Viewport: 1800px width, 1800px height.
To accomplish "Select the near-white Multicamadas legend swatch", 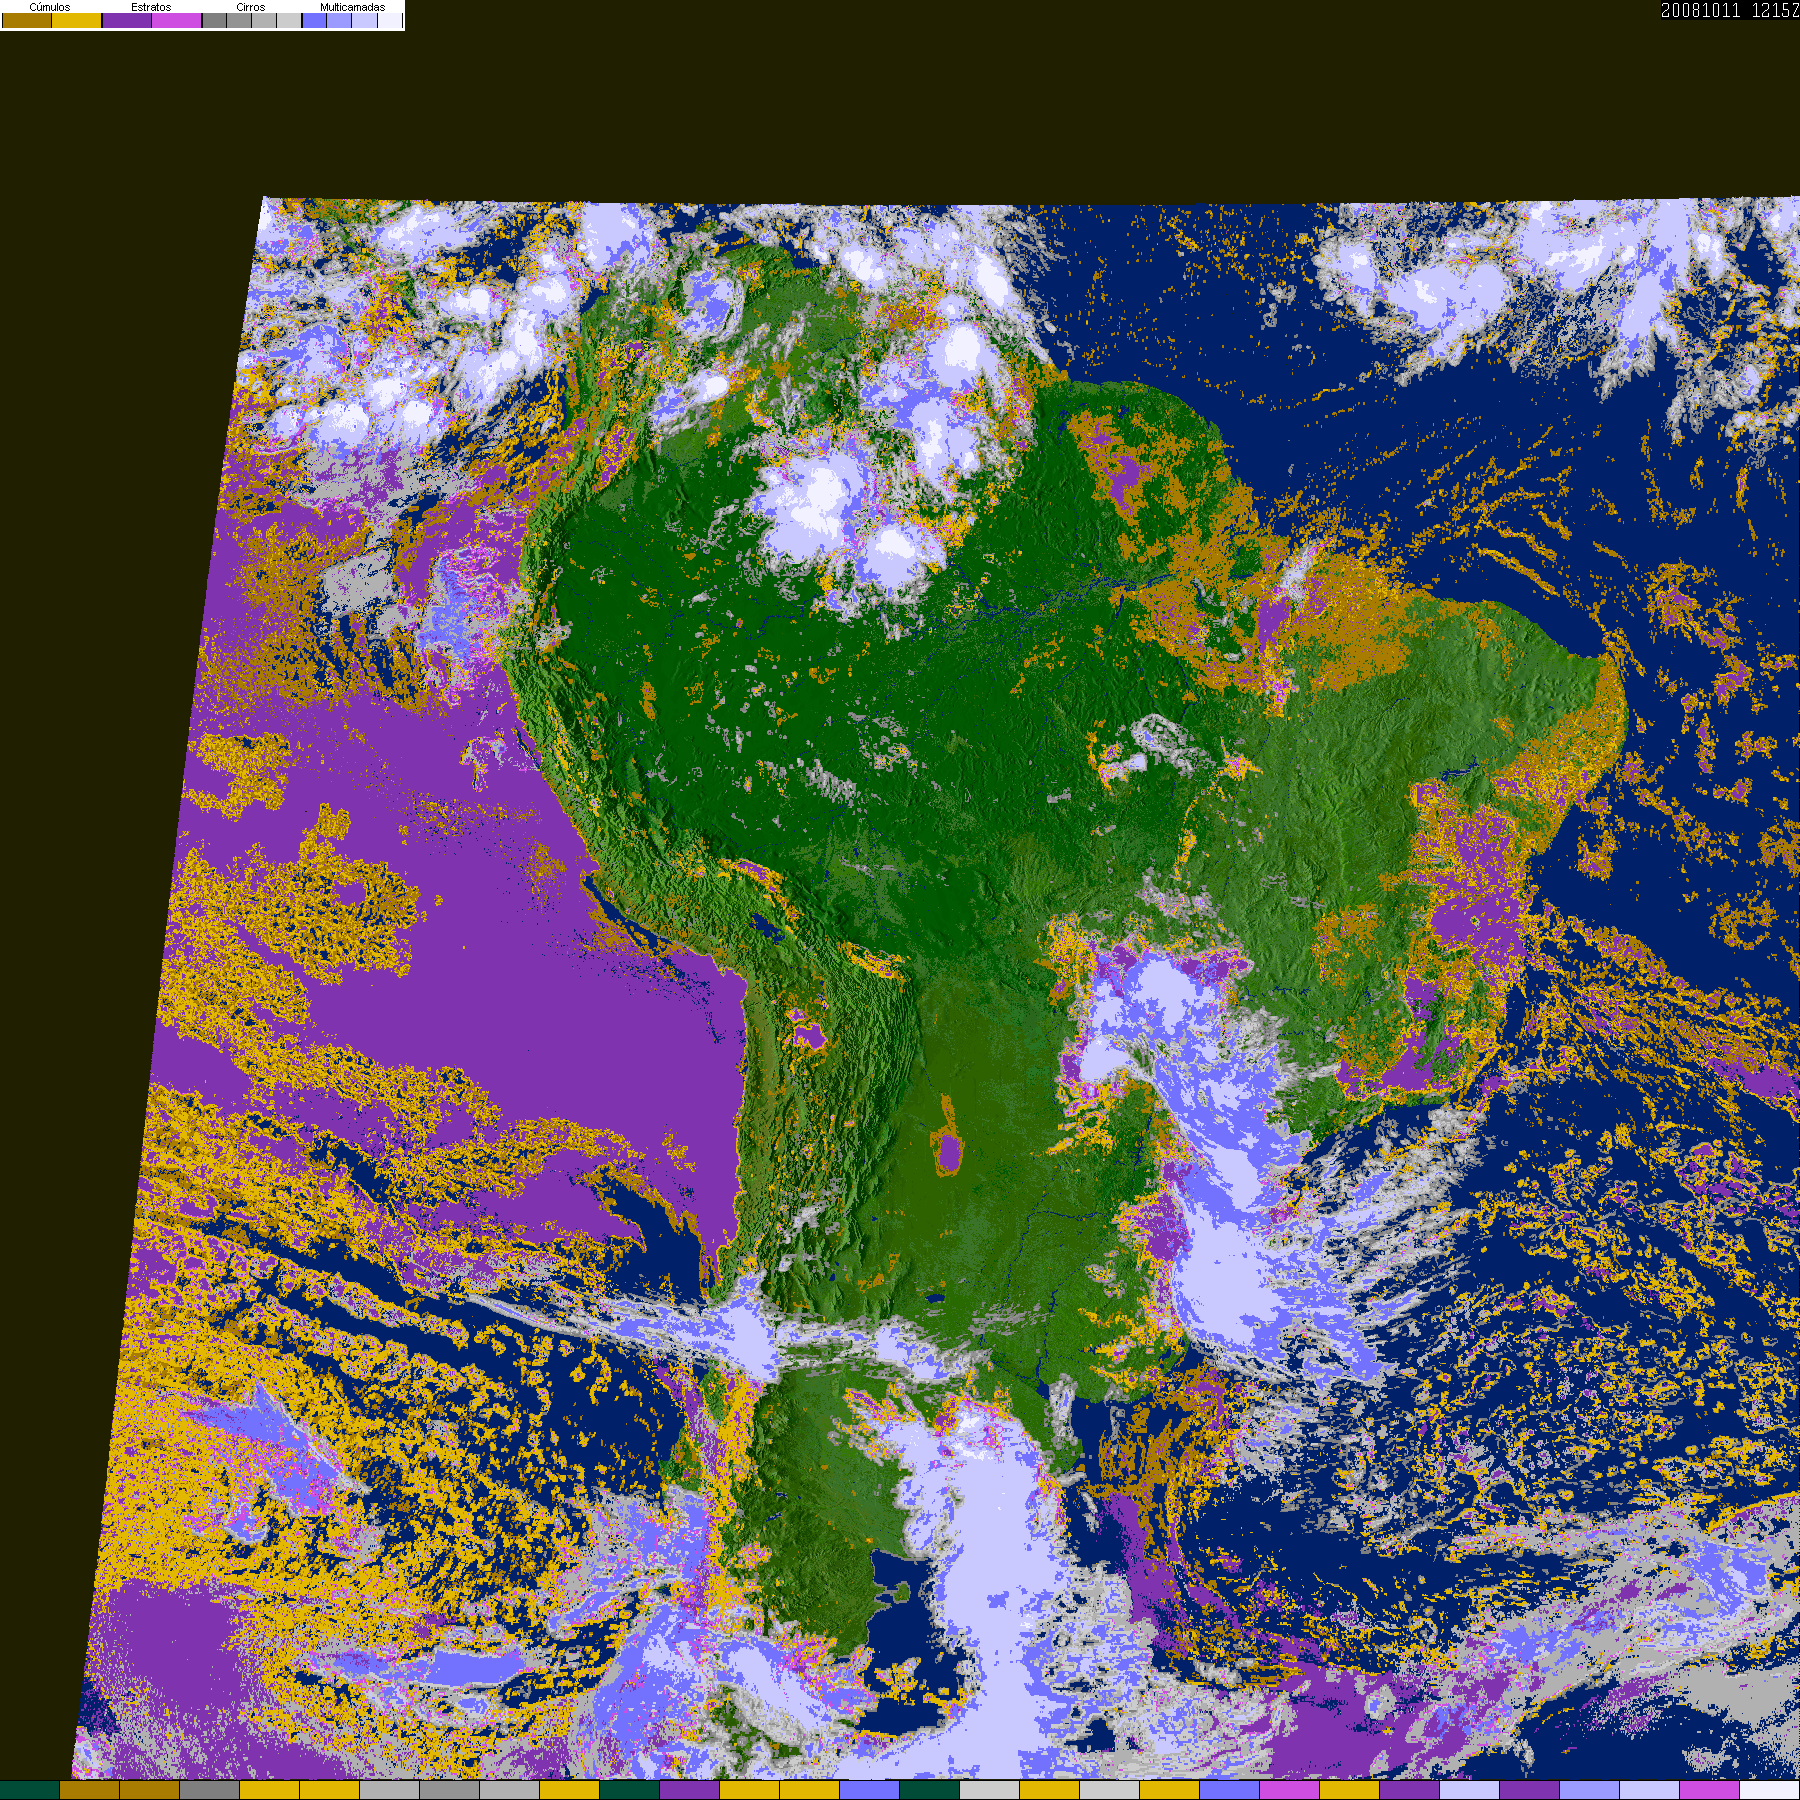I will click(390, 20).
